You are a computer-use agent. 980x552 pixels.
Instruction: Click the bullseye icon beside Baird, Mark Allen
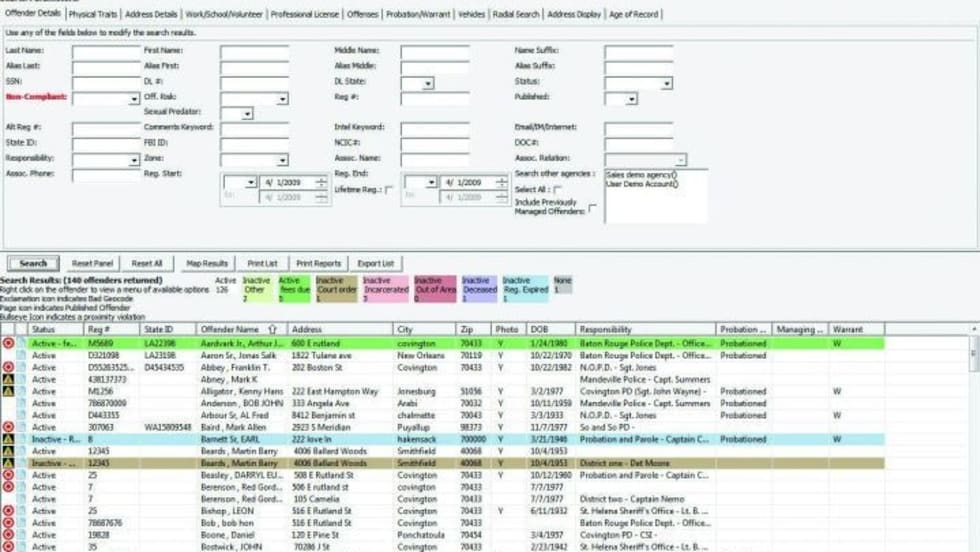pyautogui.click(x=8, y=427)
